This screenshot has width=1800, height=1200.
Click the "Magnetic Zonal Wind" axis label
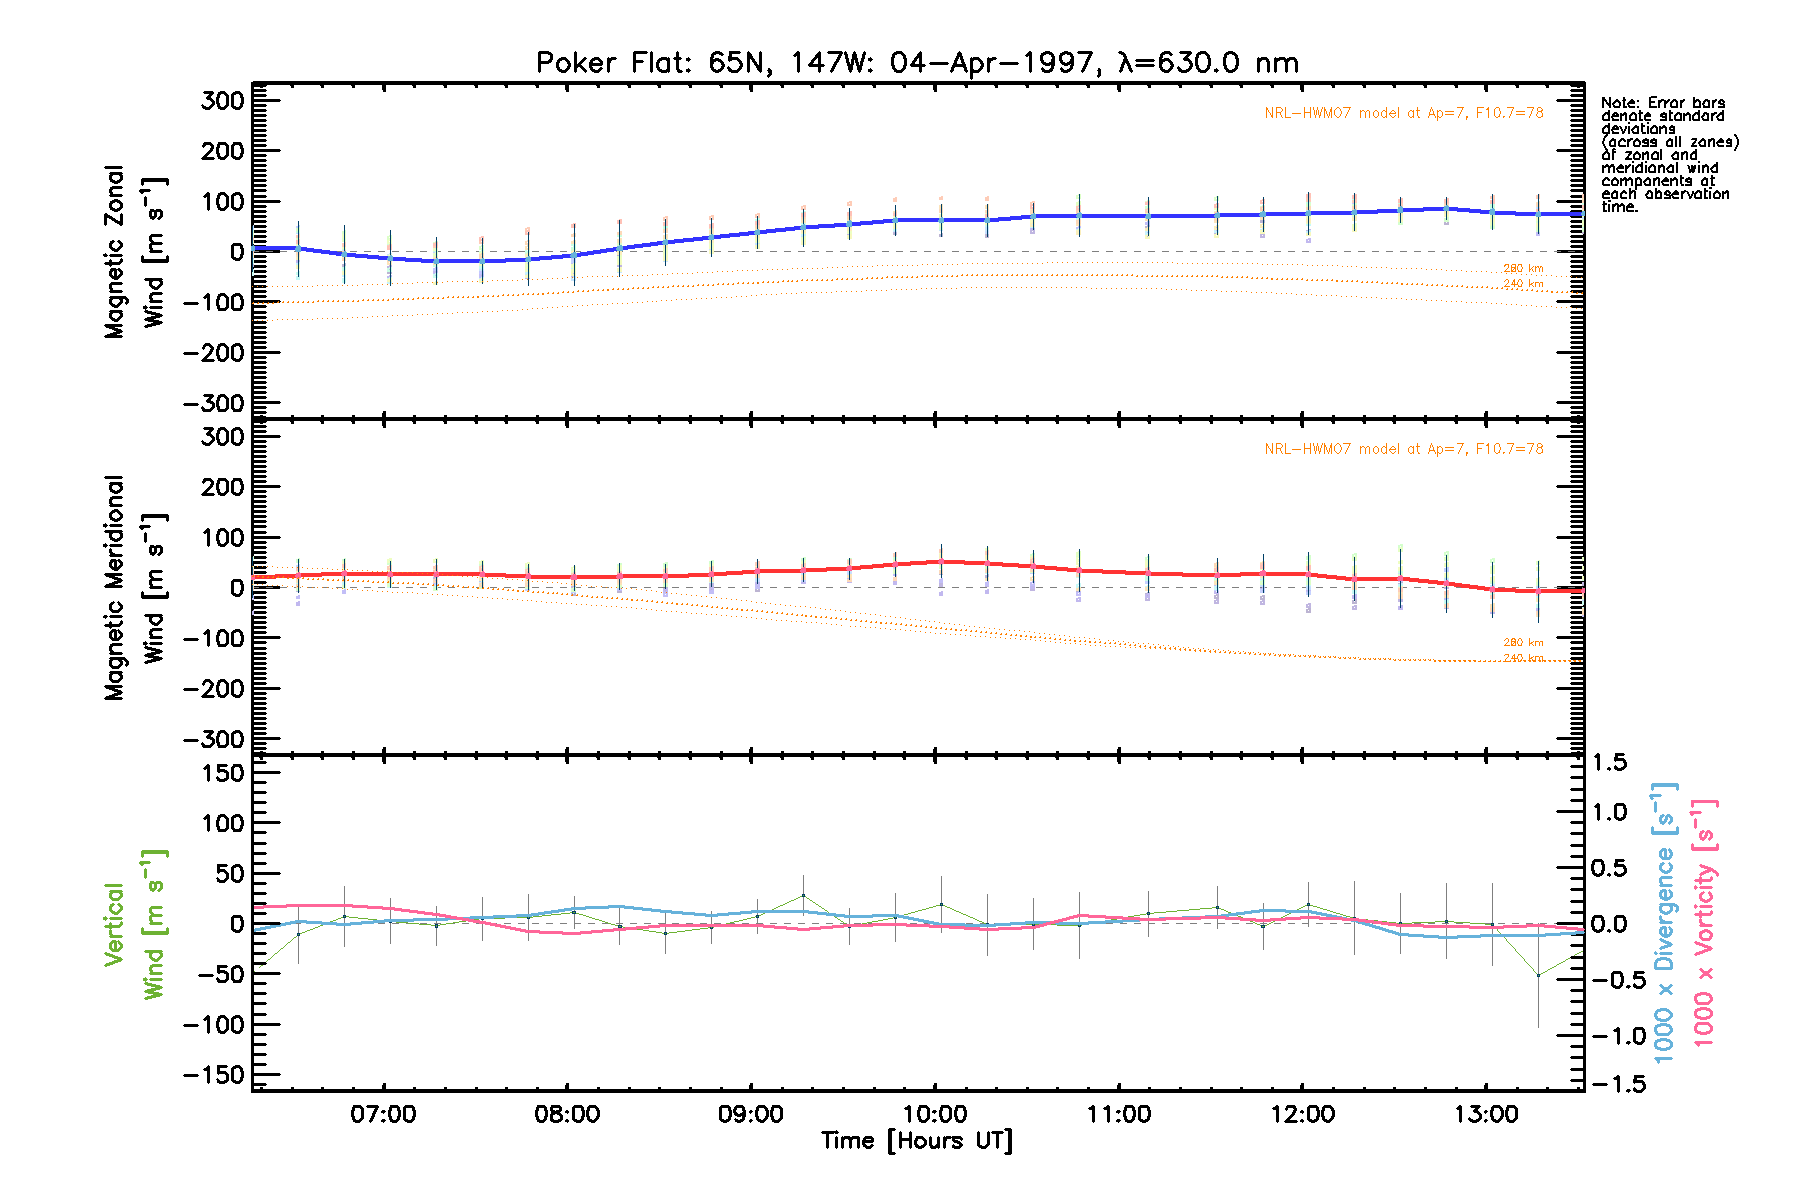[135, 252]
